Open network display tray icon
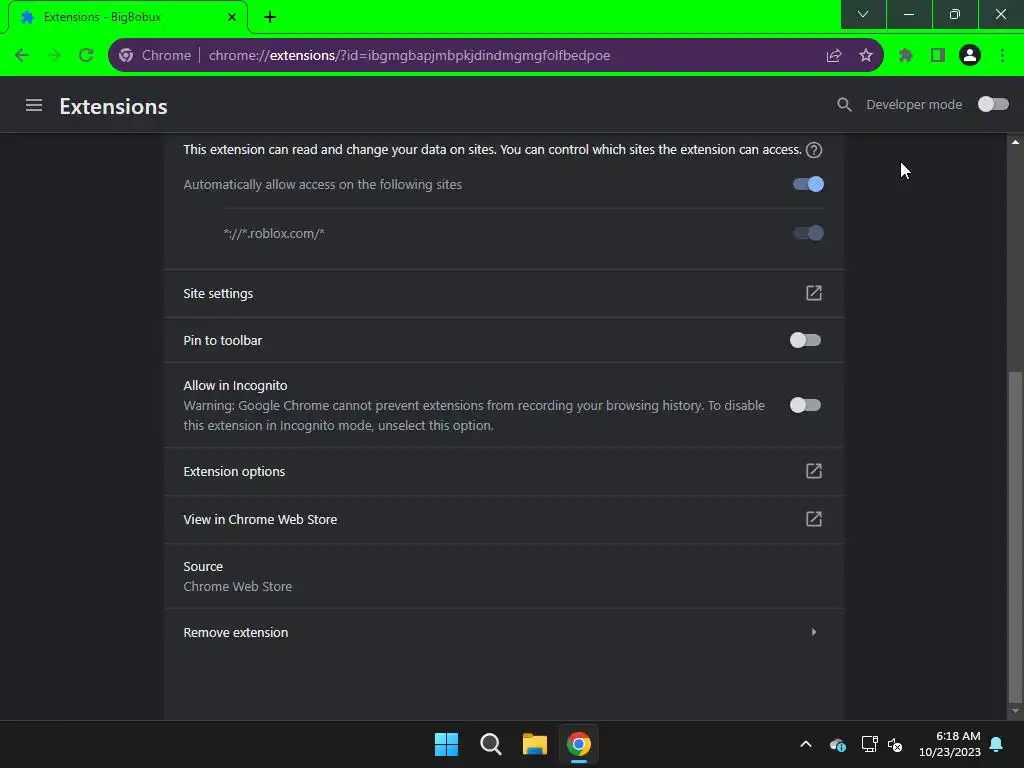 869,744
